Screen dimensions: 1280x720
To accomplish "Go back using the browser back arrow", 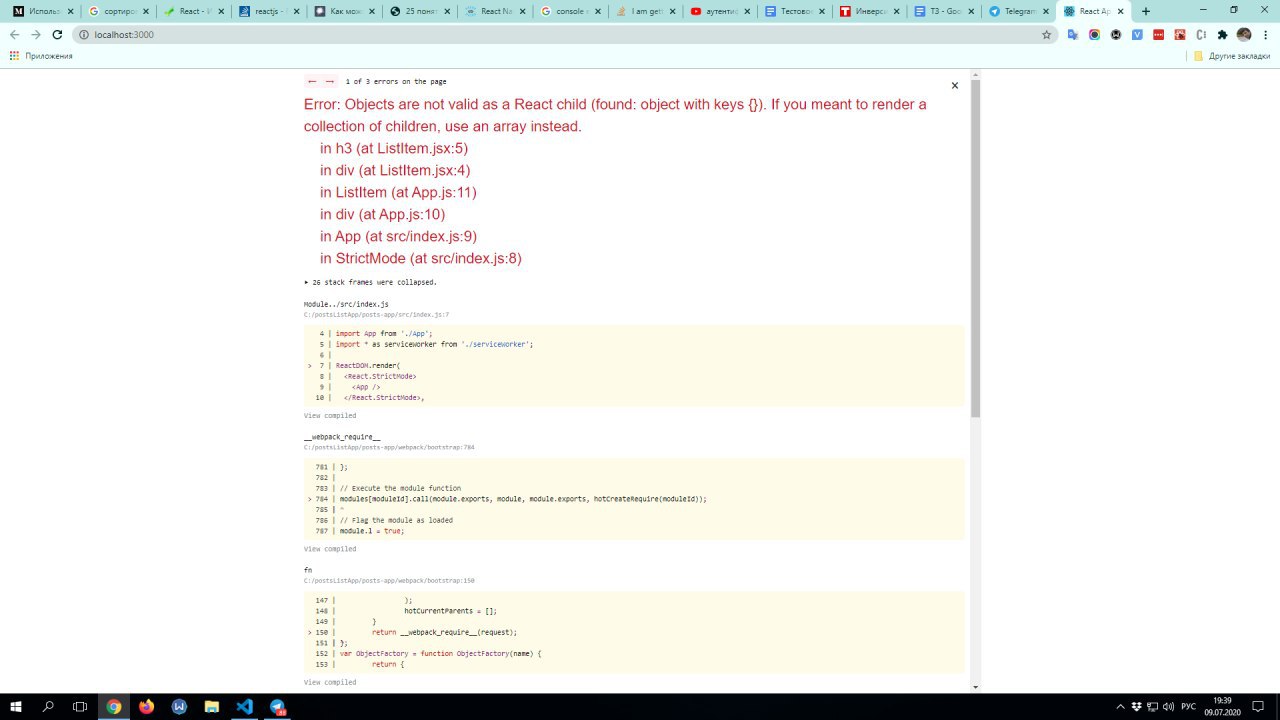I will tap(15, 34).
